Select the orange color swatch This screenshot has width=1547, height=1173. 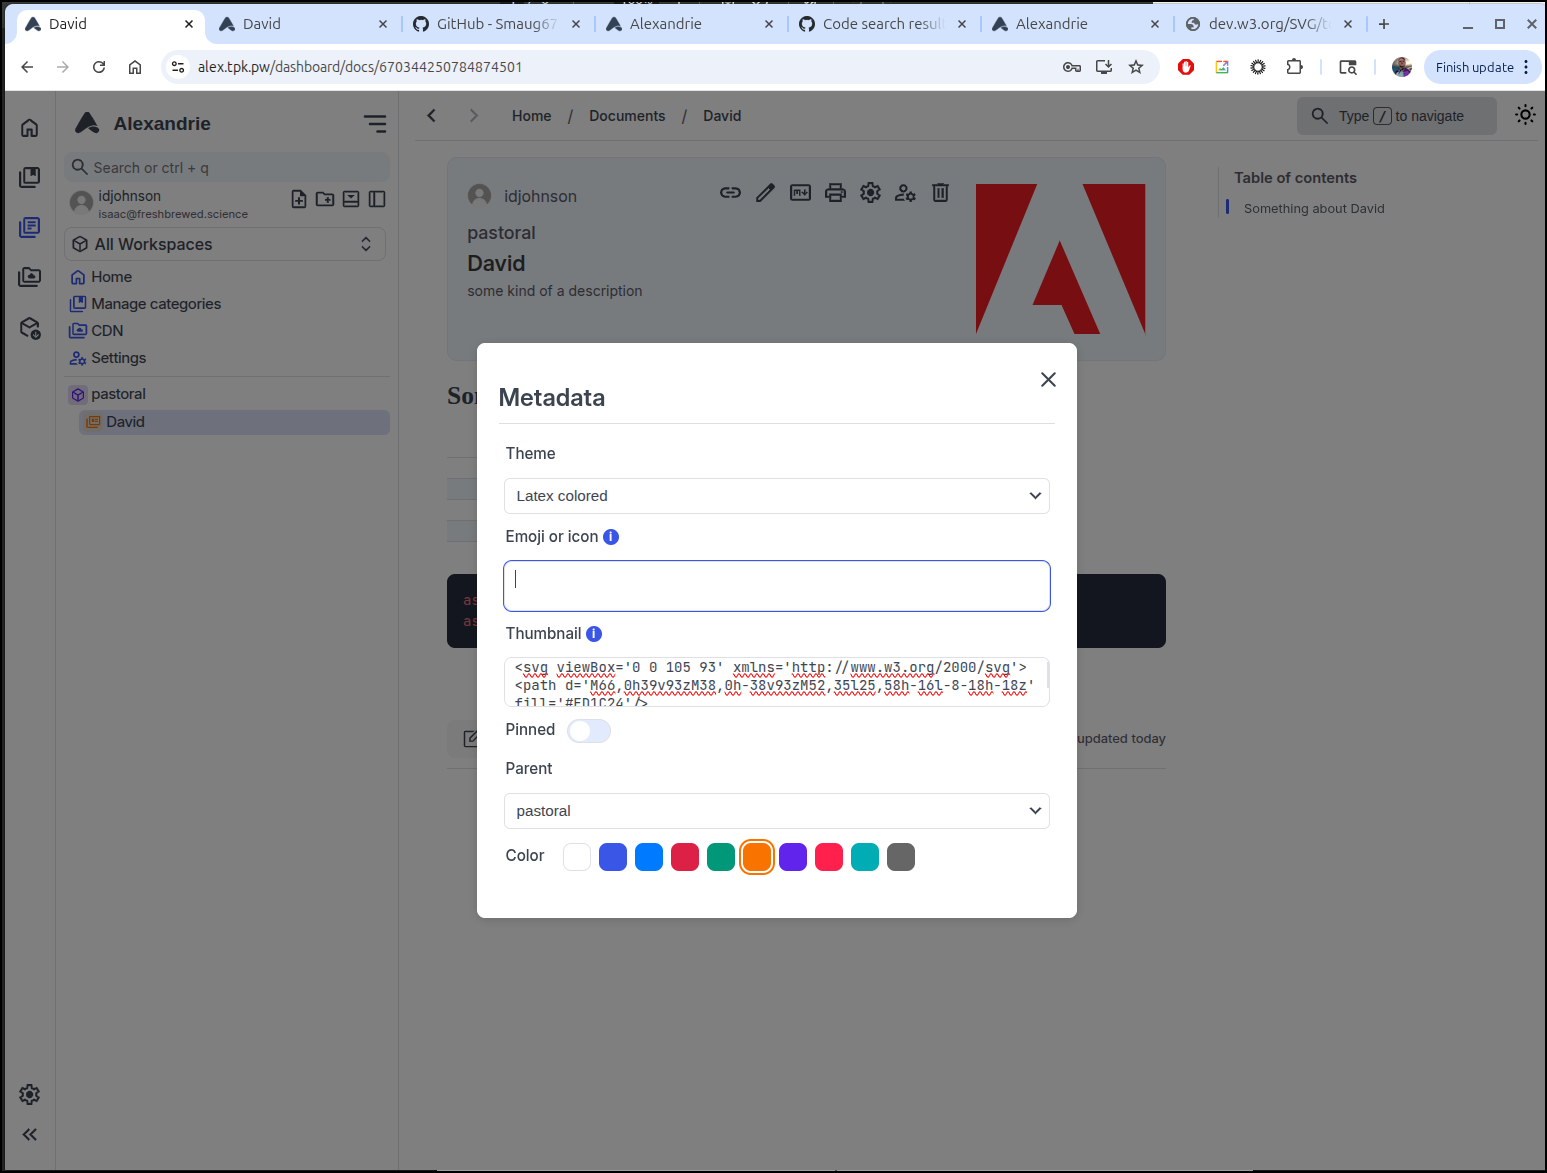757,857
